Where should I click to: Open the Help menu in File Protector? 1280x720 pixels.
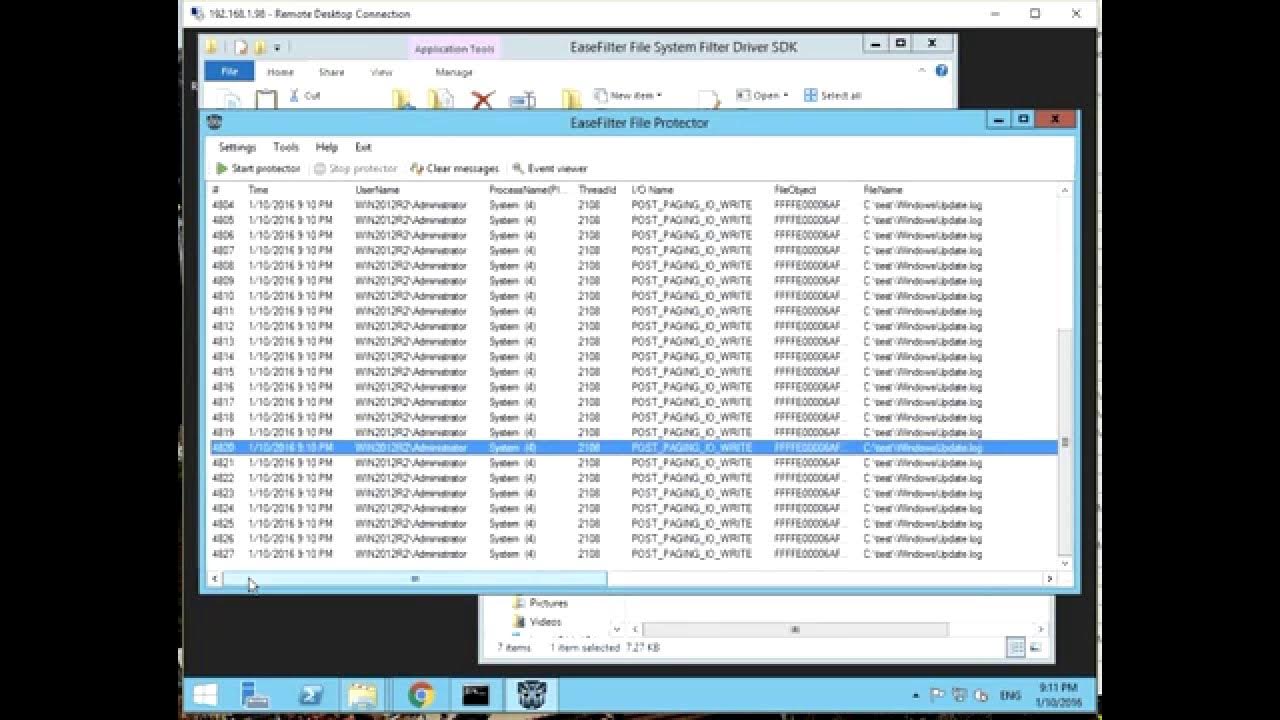[x=327, y=147]
